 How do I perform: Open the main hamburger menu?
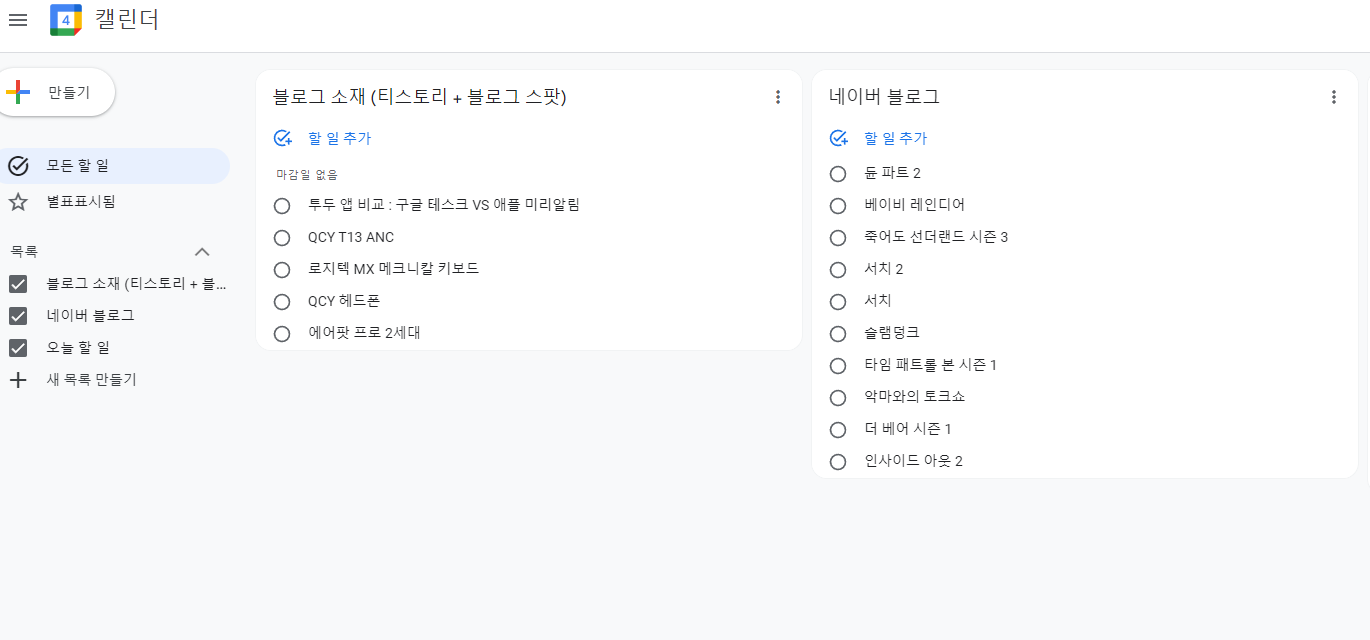(x=18, y=20)
